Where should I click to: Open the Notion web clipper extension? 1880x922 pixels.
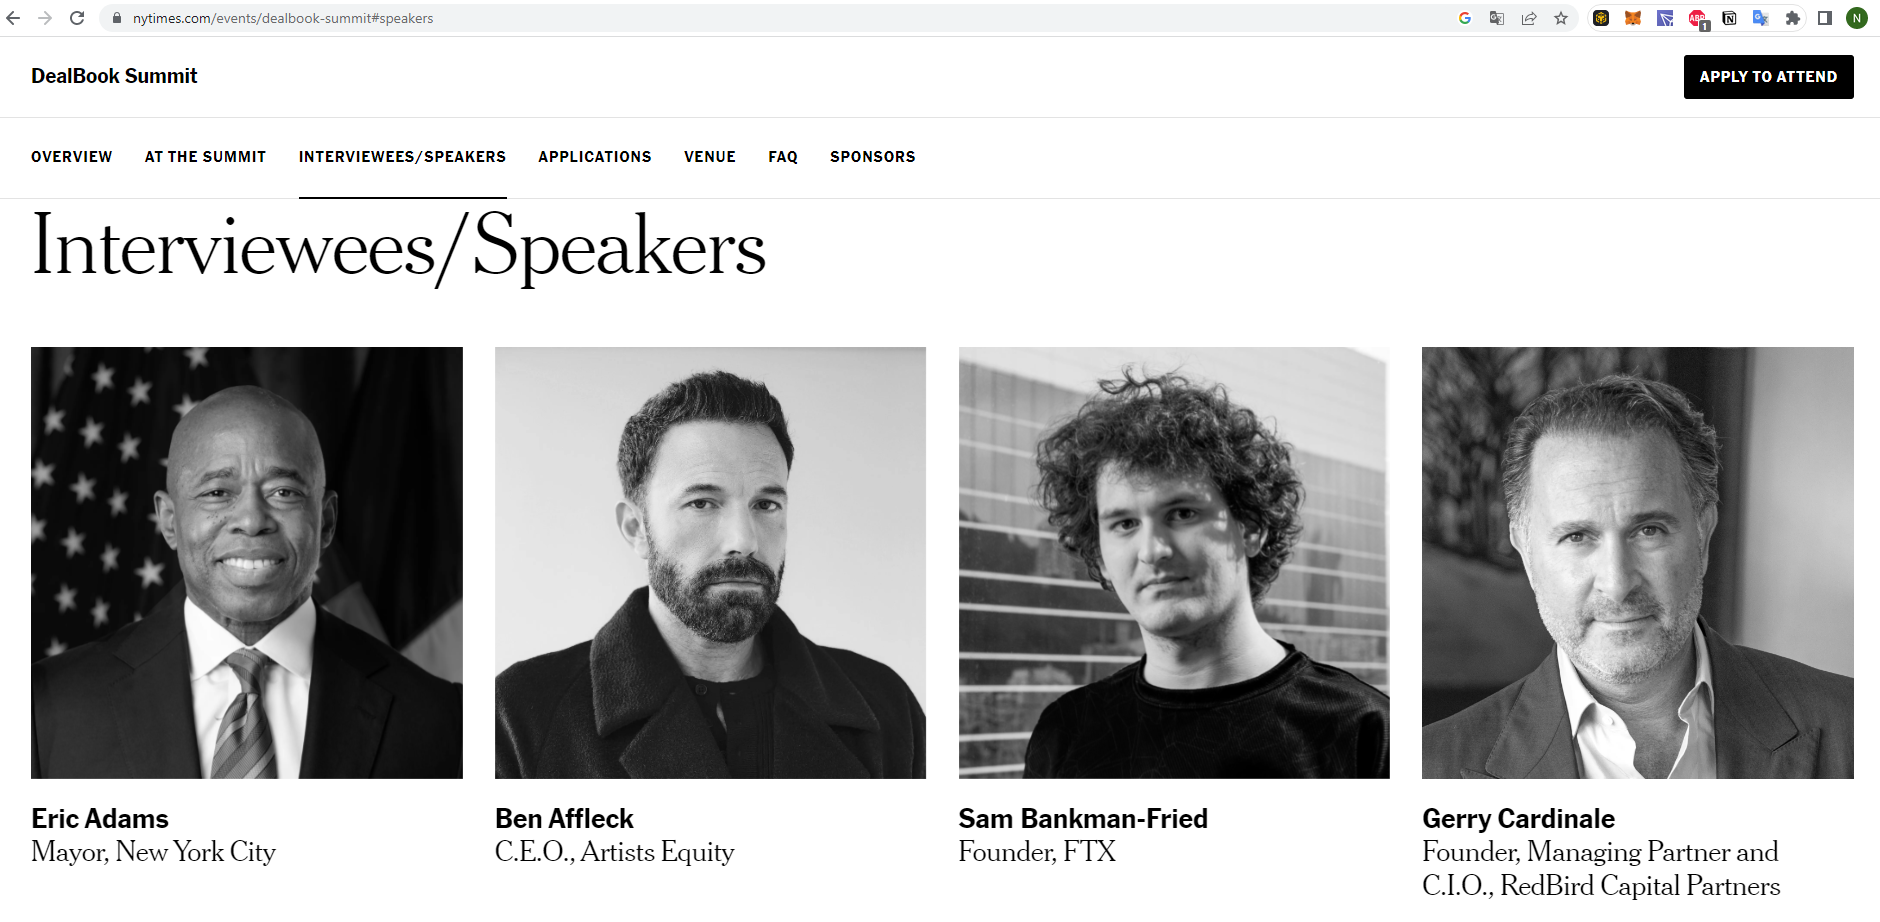pos(1729,18)
